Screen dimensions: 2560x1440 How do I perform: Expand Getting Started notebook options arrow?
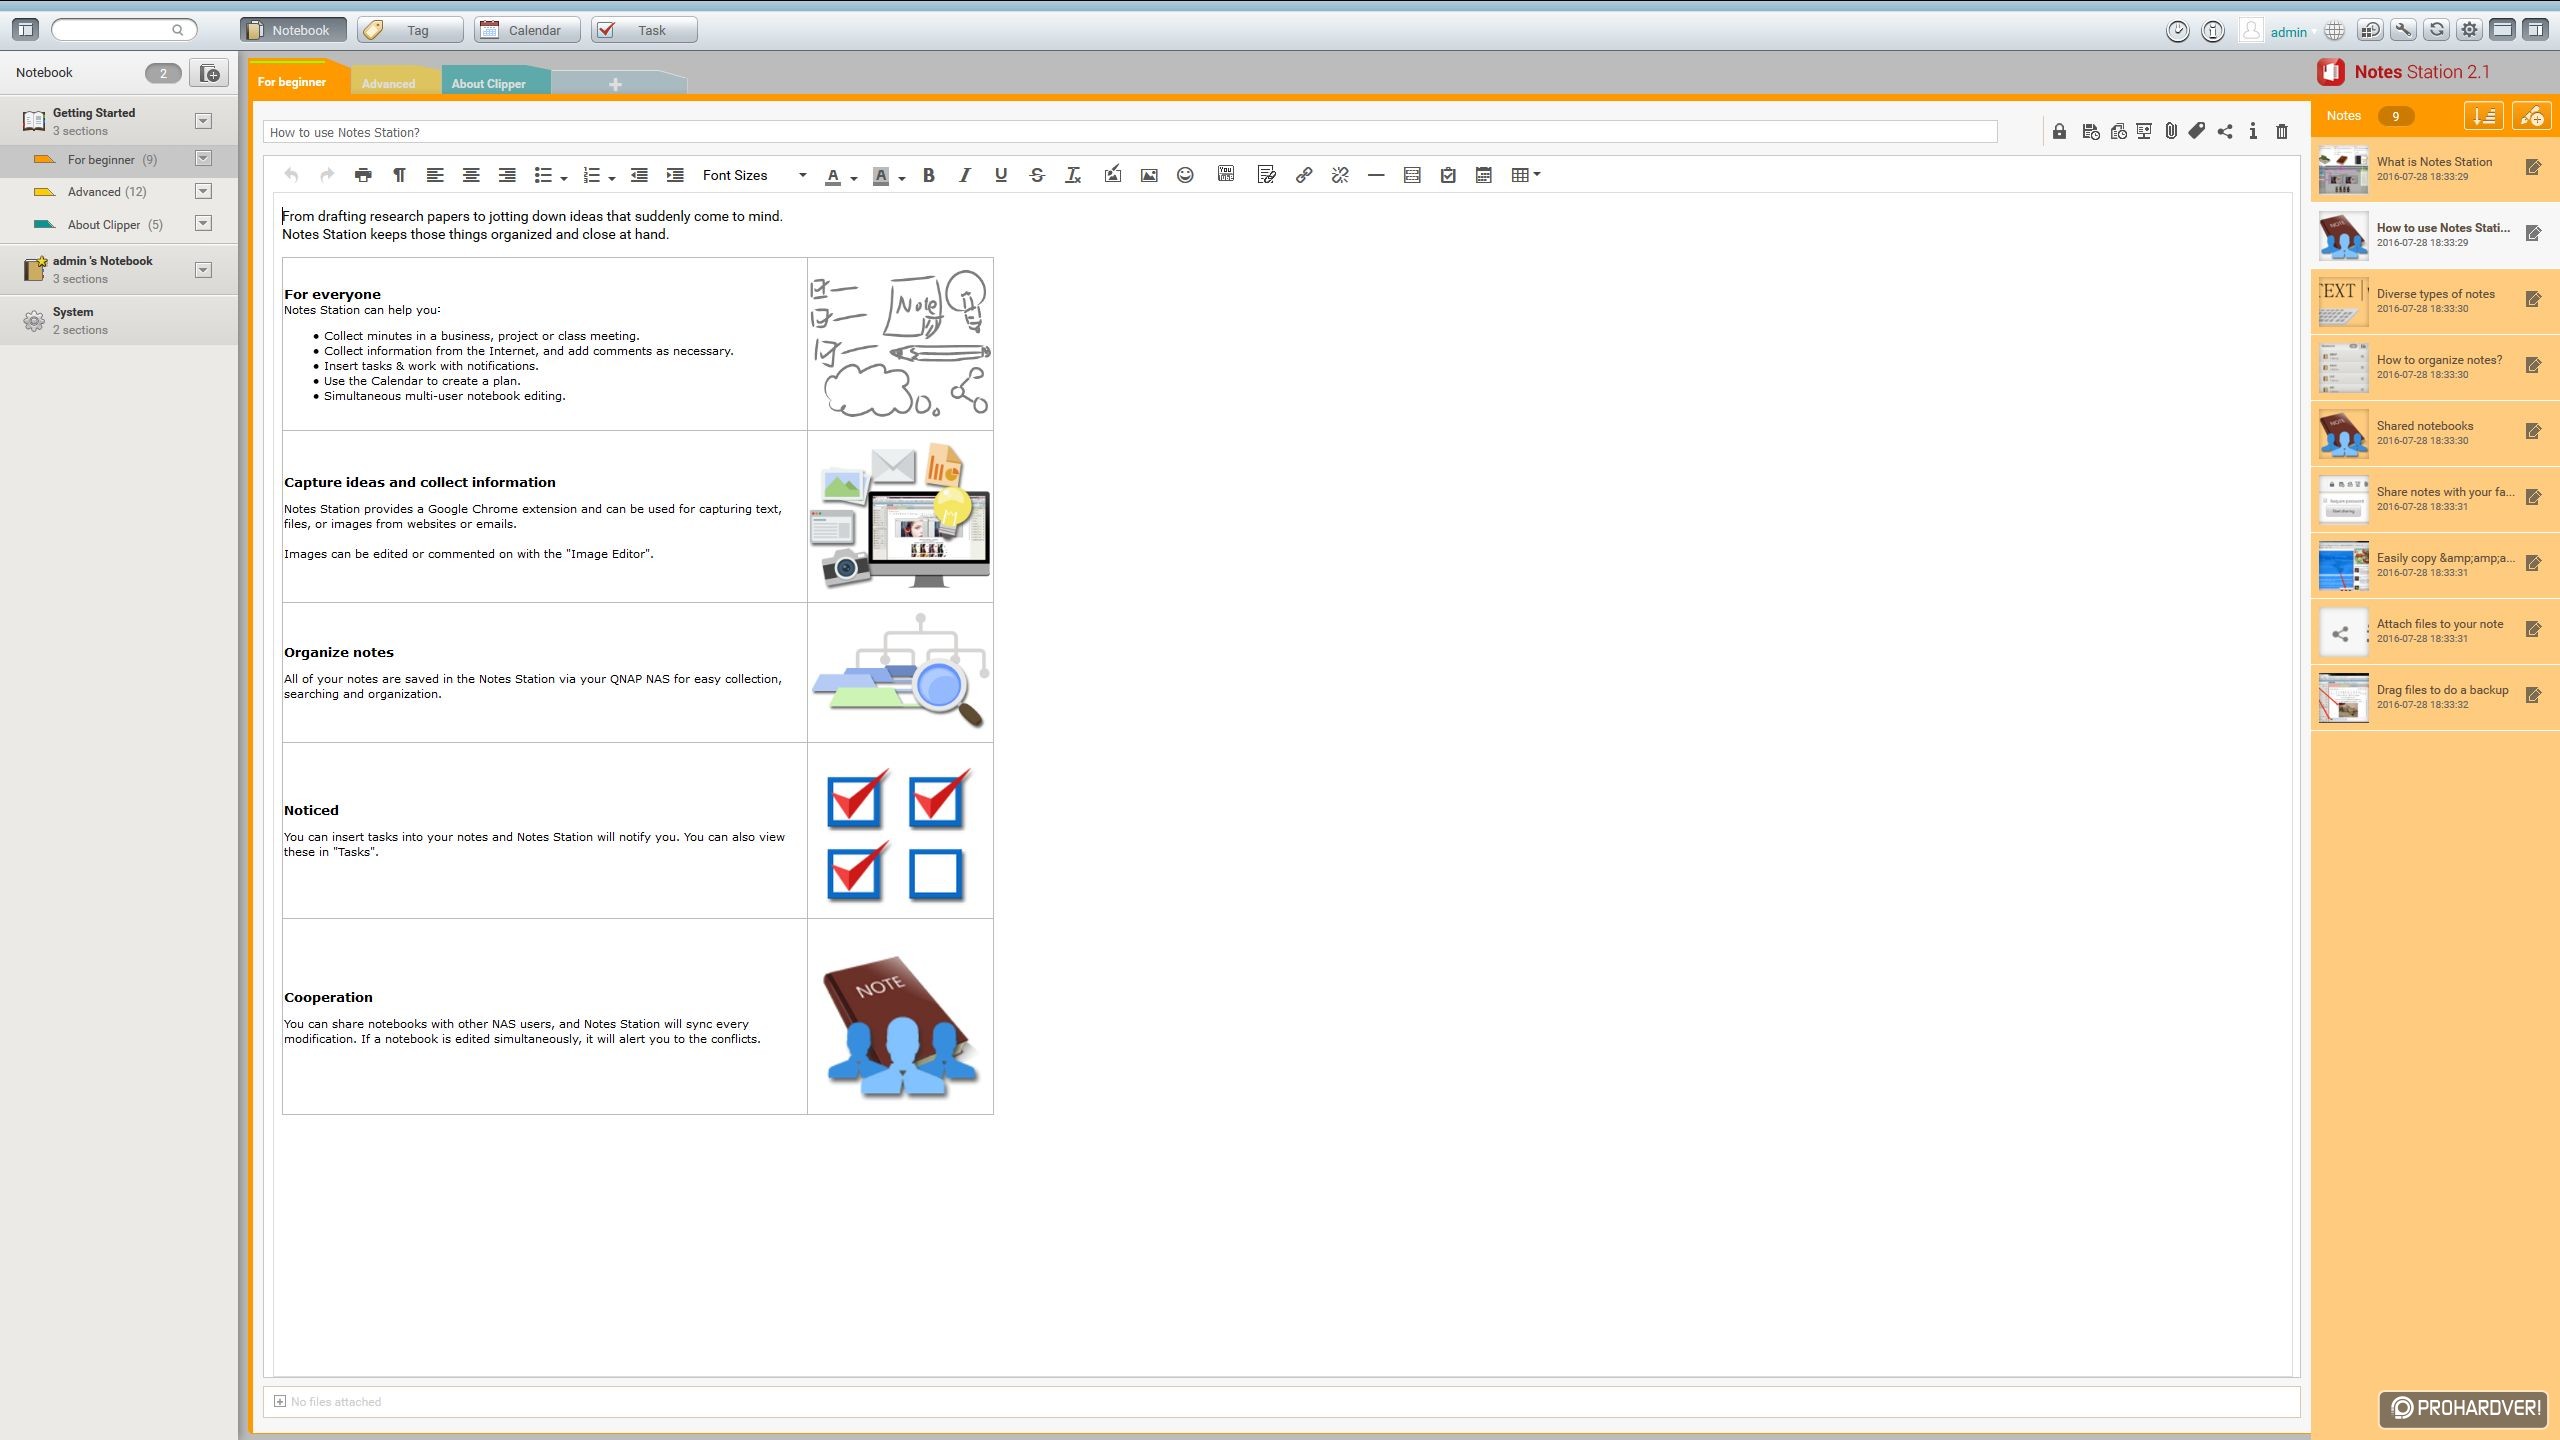pos(203,121)
